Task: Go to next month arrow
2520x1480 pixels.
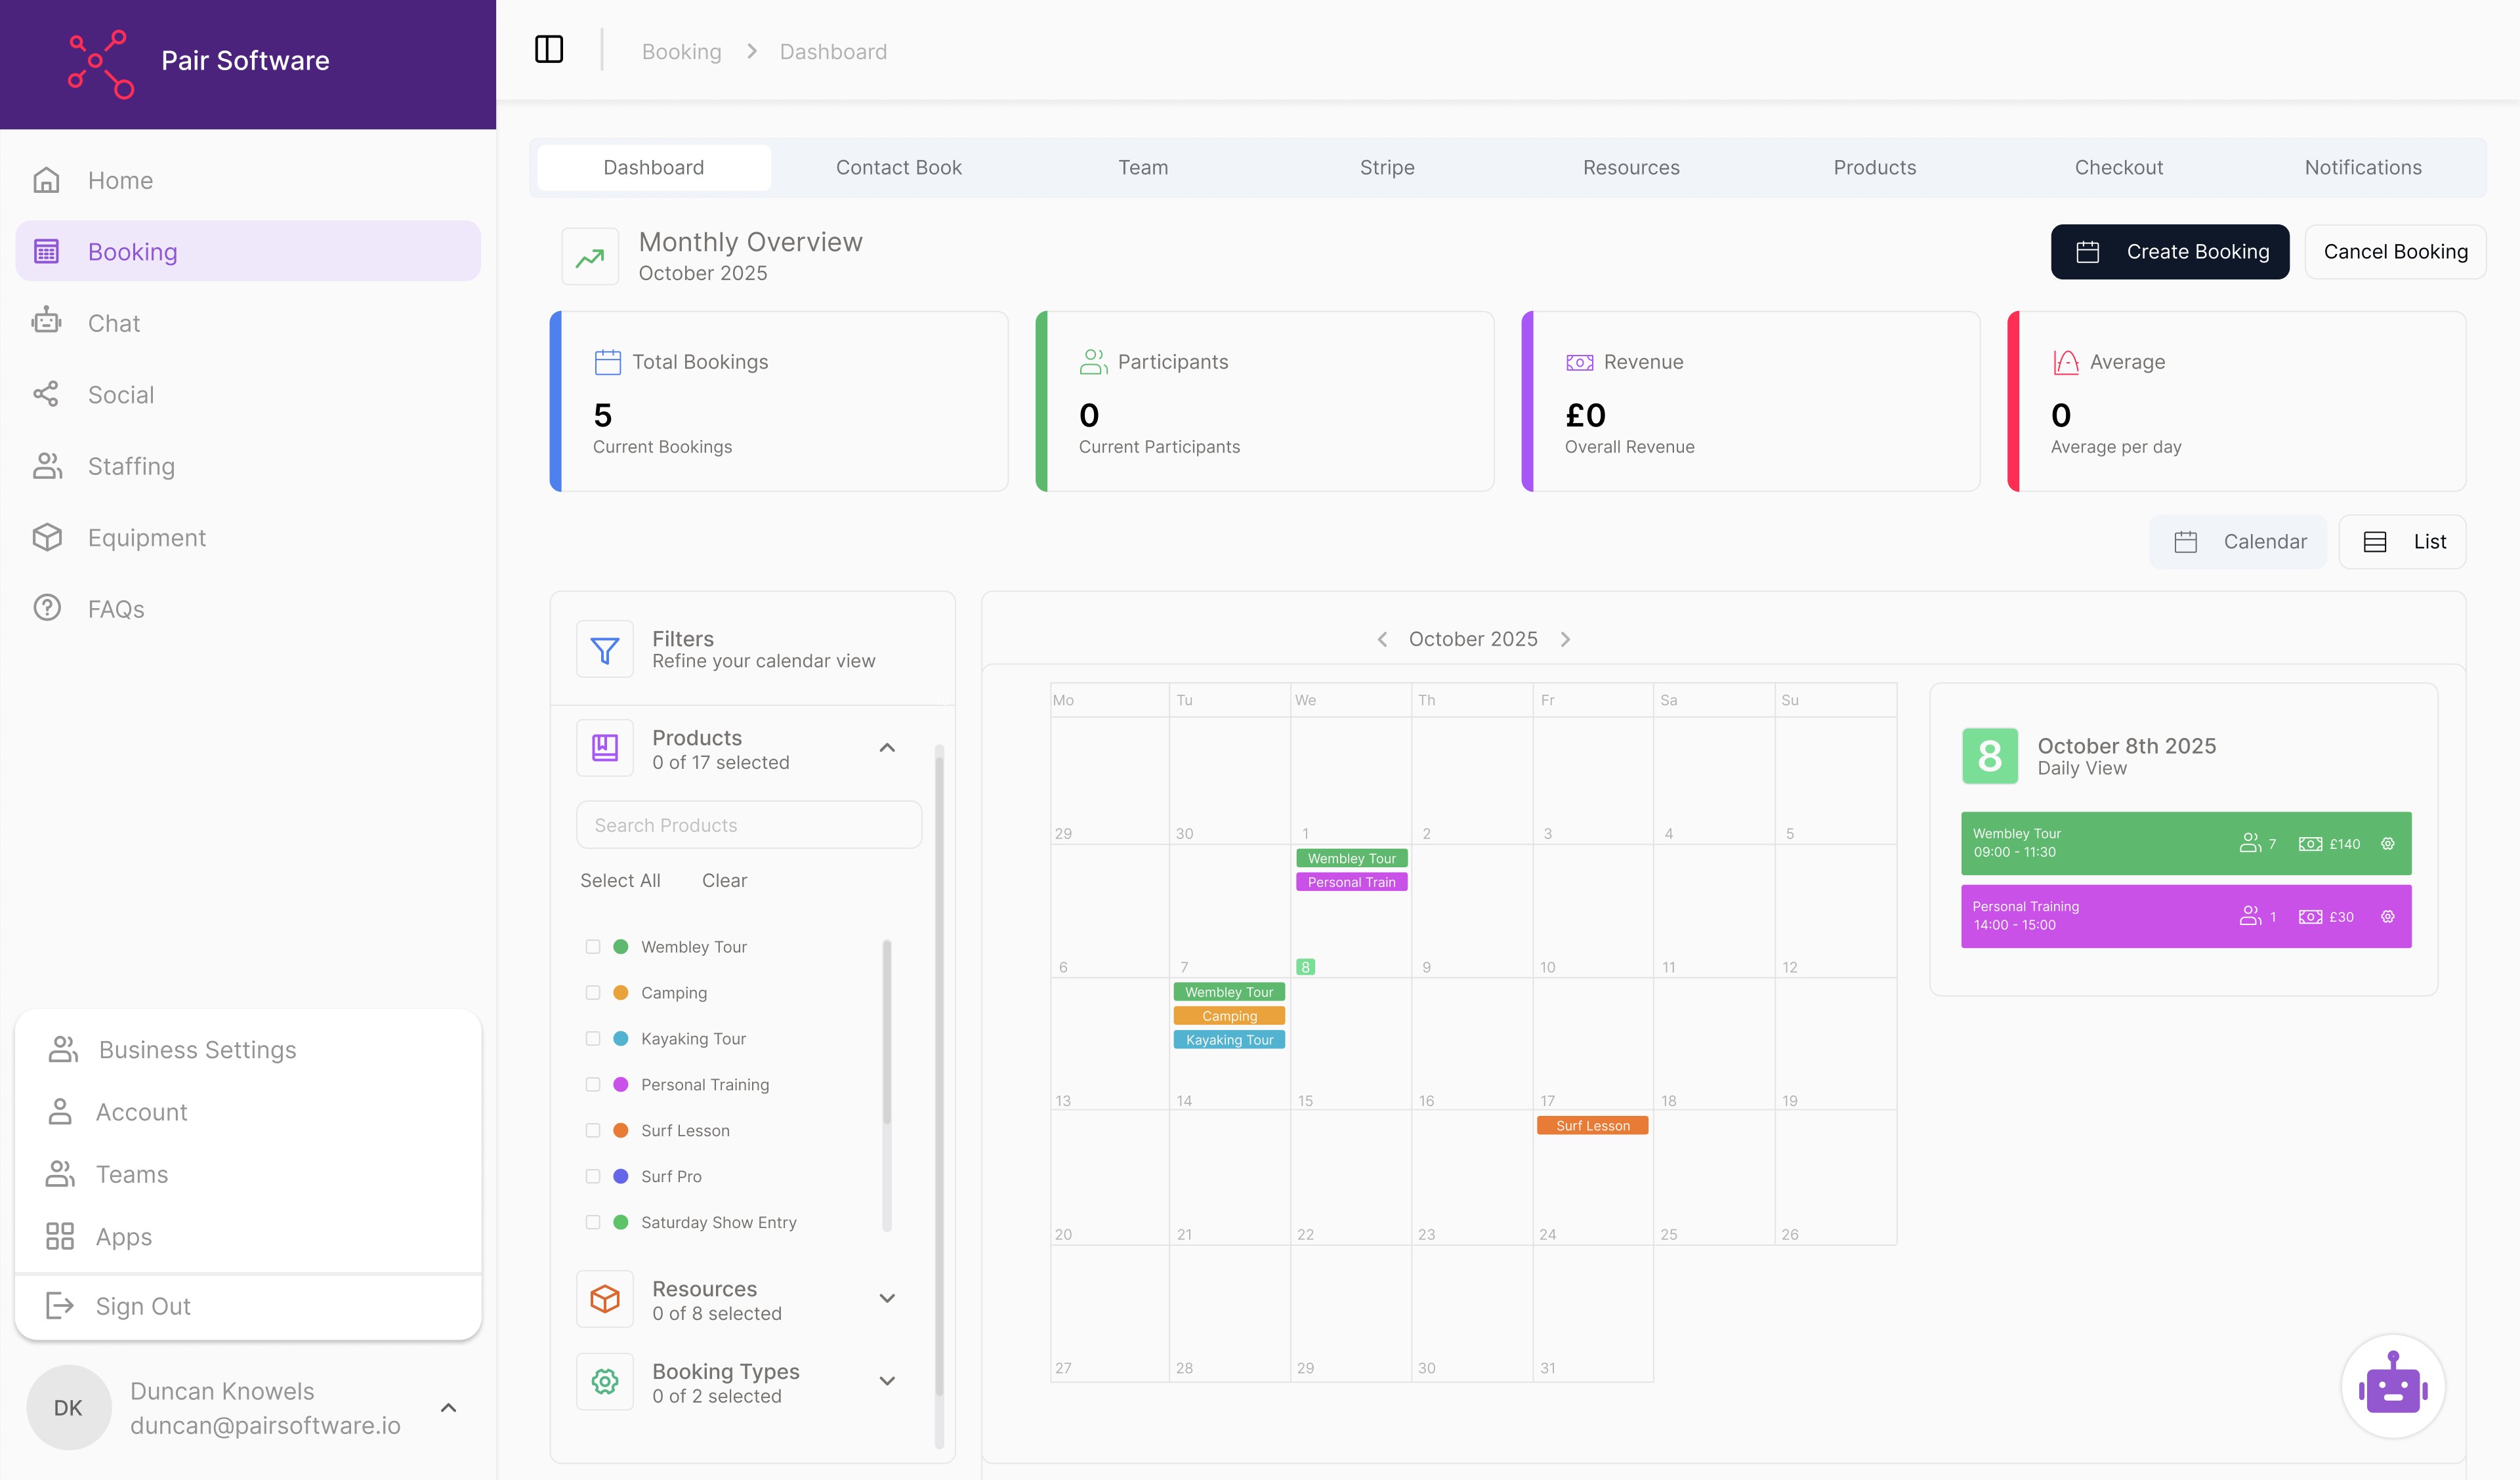Action: (1566, 639)
